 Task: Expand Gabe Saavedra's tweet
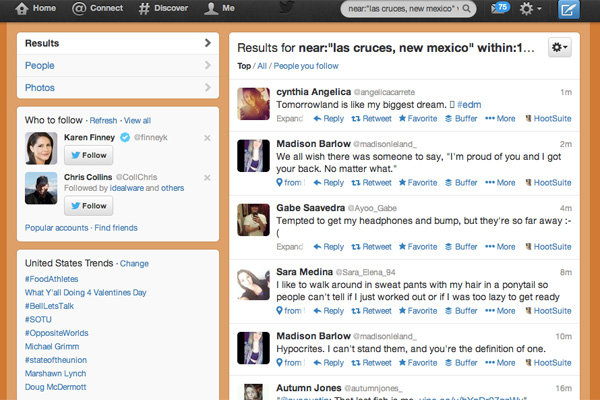(290, 247)
